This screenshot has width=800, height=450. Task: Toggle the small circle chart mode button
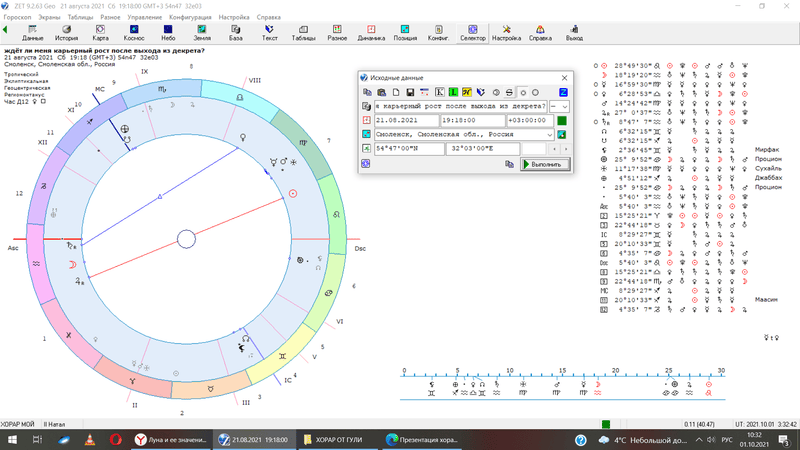522,92
